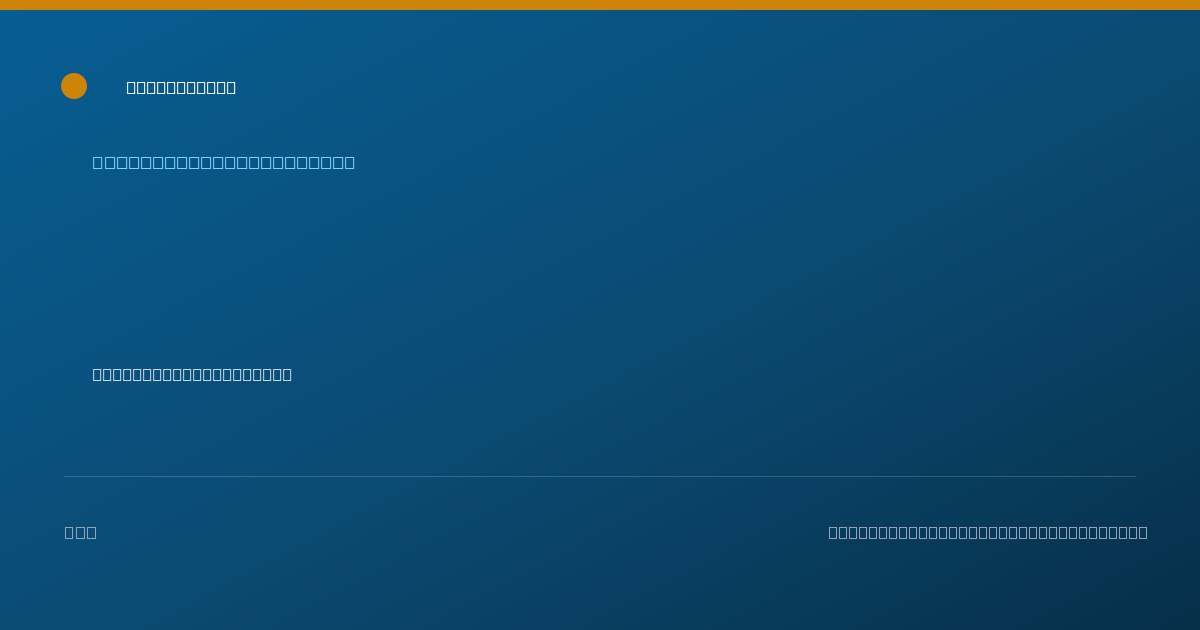Select the white title text beside the logo
Viewport: 1200px width, 630px height.
181,87
